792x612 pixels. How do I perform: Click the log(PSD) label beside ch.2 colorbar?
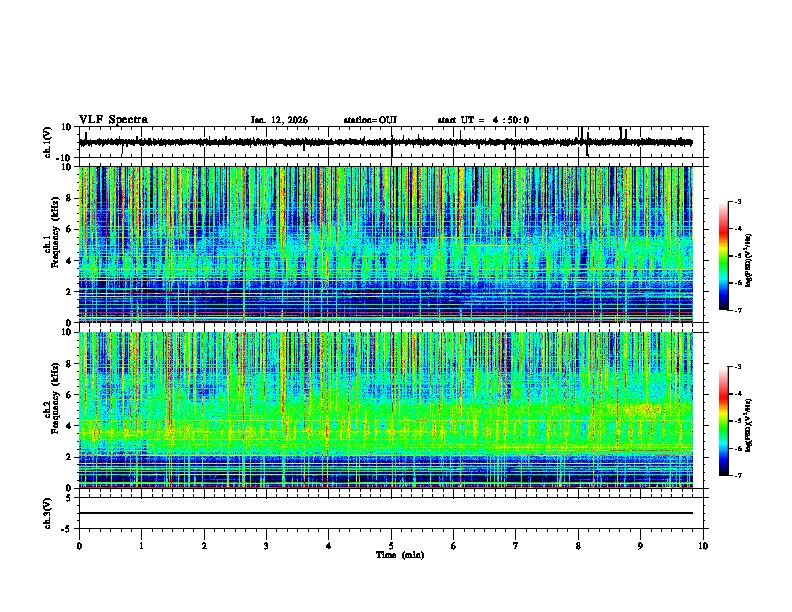point(749,426)
